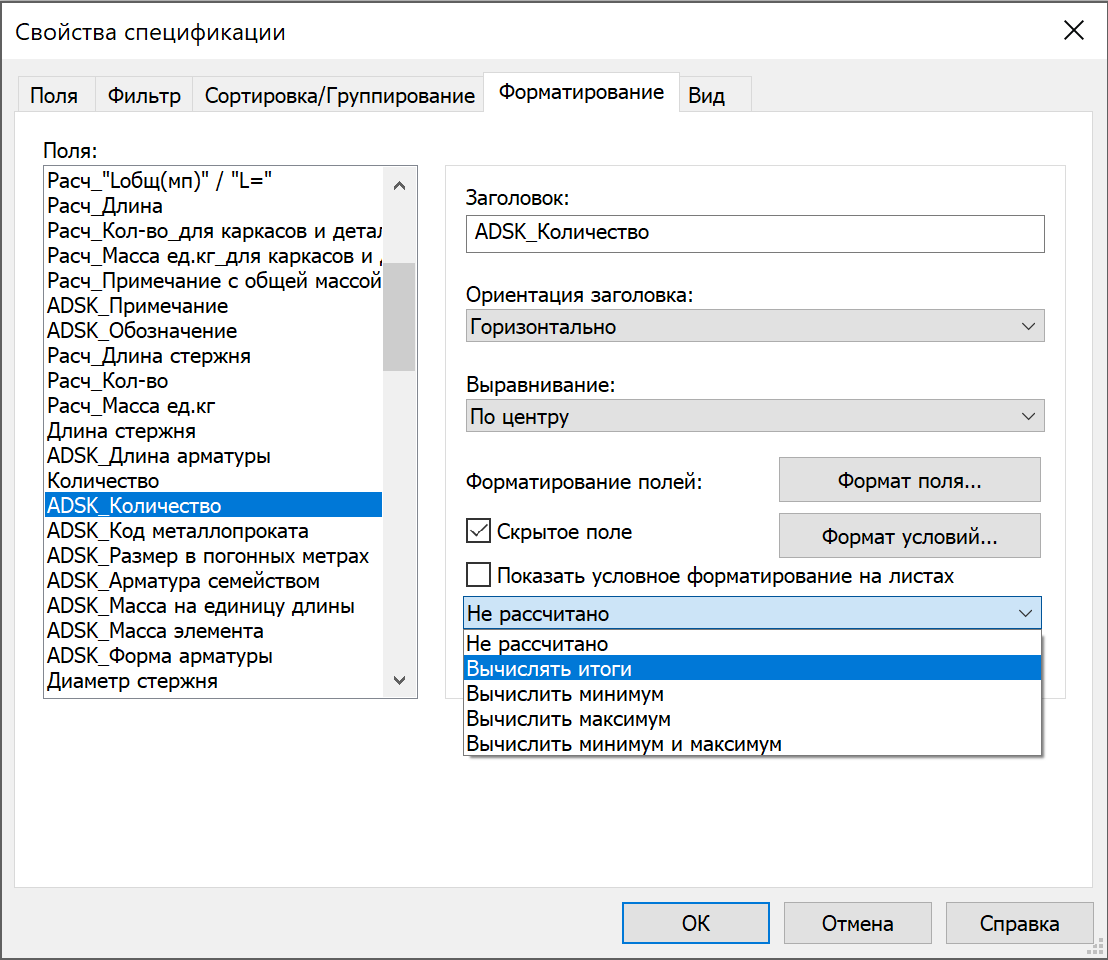Viewport: 1108px width, 960px height.
Task: Click the Формат поля... button
Action: [909, 480]
